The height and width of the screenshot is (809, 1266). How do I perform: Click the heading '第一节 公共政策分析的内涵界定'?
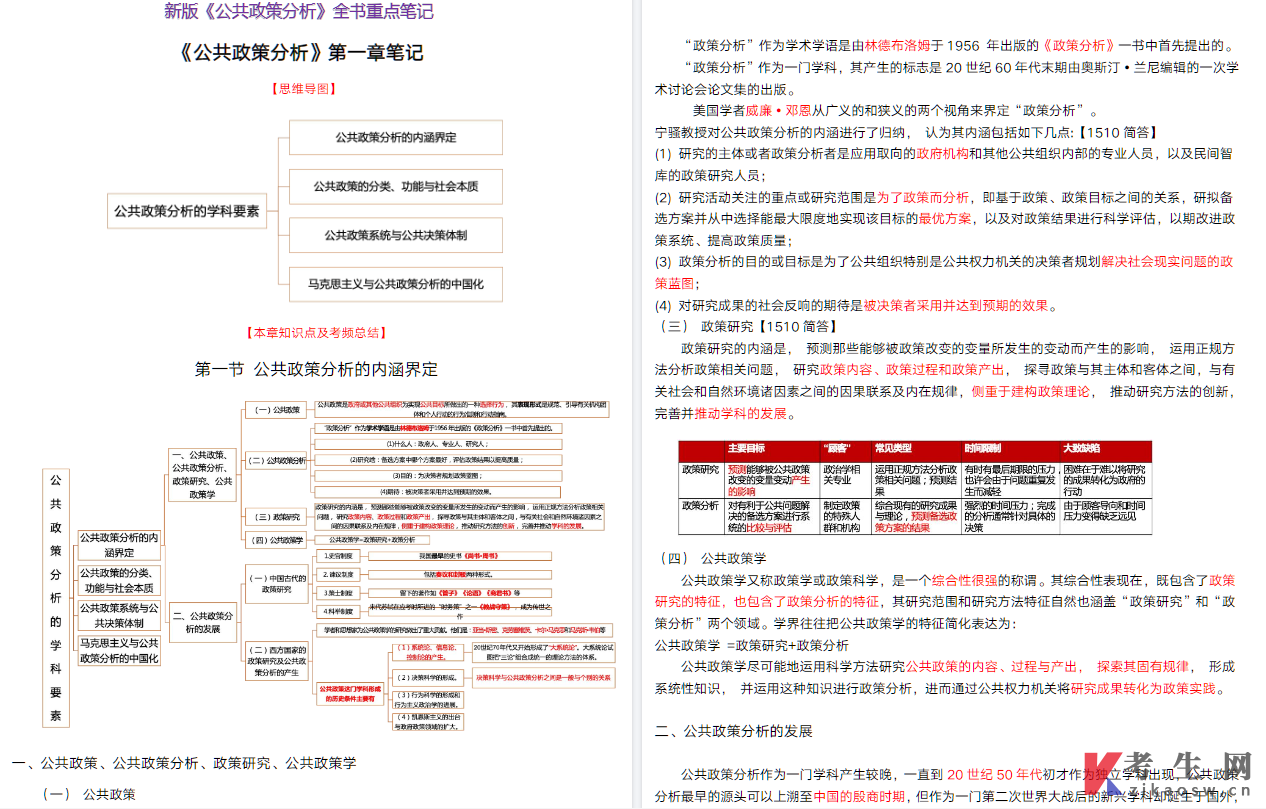coord(316,369)
